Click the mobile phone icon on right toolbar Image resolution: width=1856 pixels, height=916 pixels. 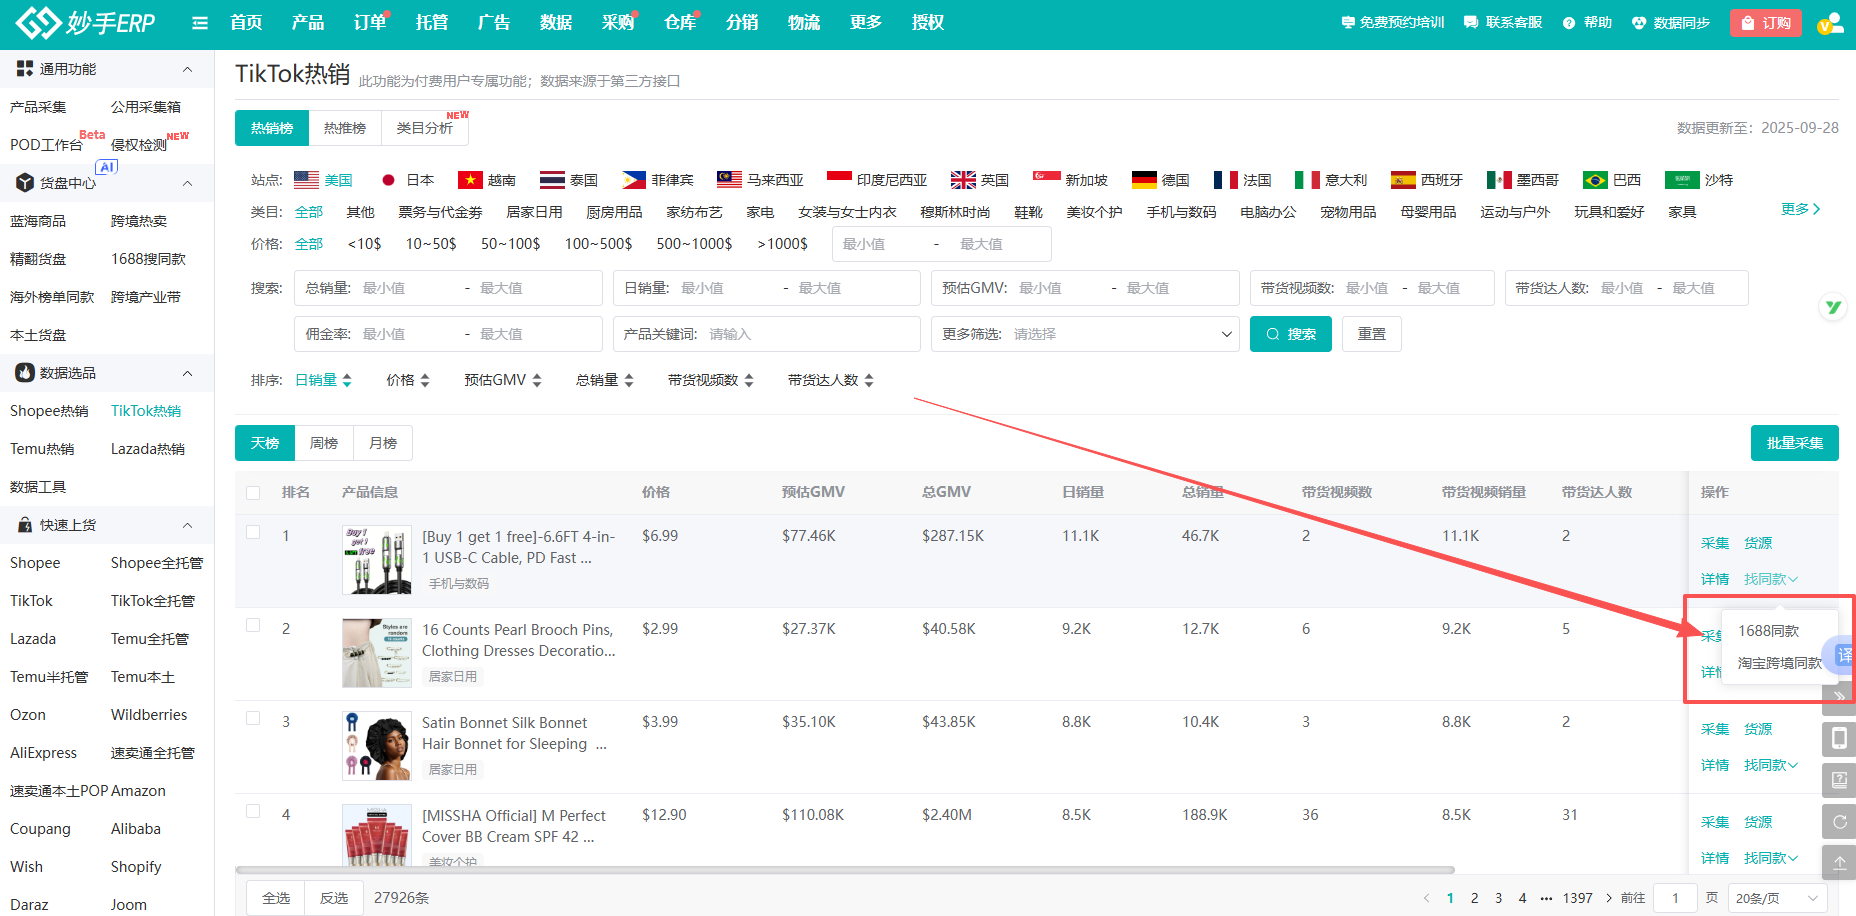click(1839, 739)
